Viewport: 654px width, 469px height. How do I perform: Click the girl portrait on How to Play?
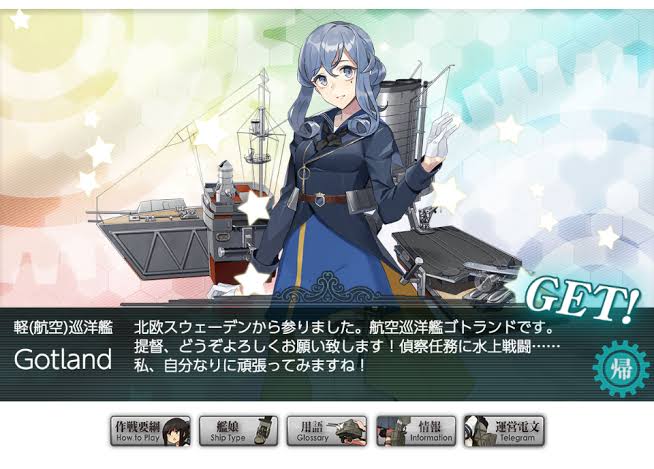[176, 431]
